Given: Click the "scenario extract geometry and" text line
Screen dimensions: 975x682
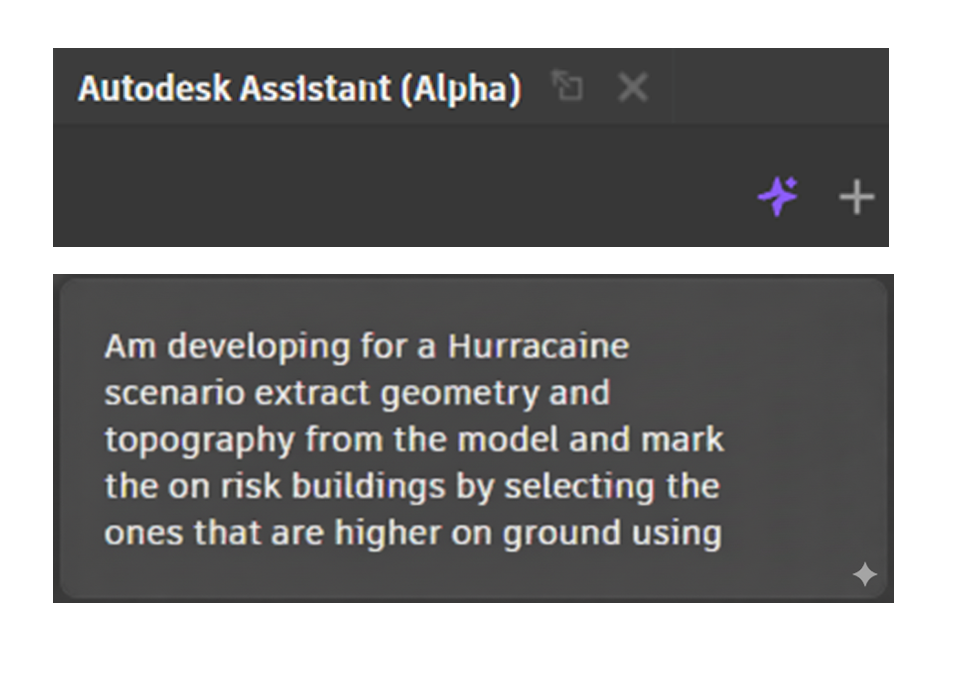Looking at the screenshot, I should 356,393.
